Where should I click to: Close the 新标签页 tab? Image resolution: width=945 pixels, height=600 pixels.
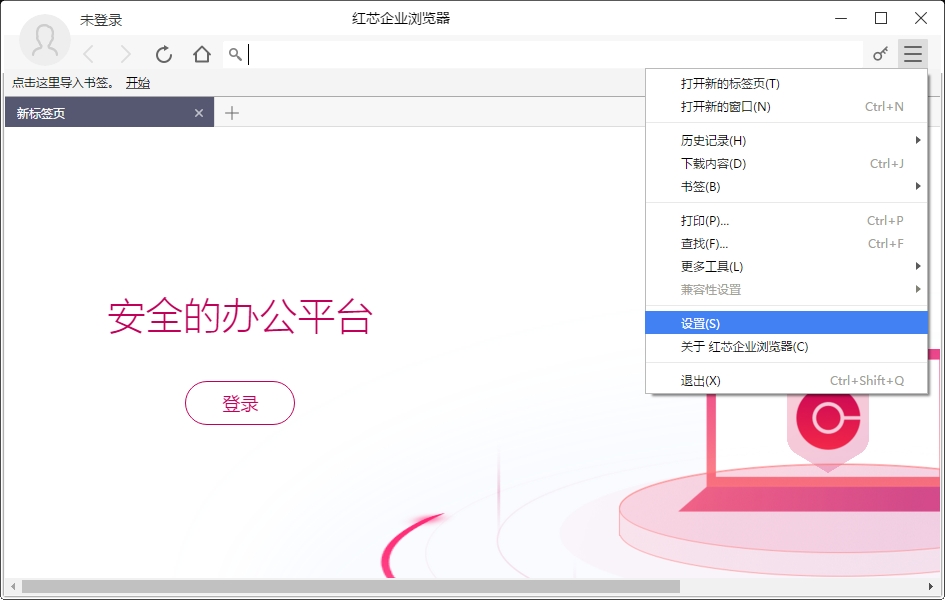tap(199, 113)
